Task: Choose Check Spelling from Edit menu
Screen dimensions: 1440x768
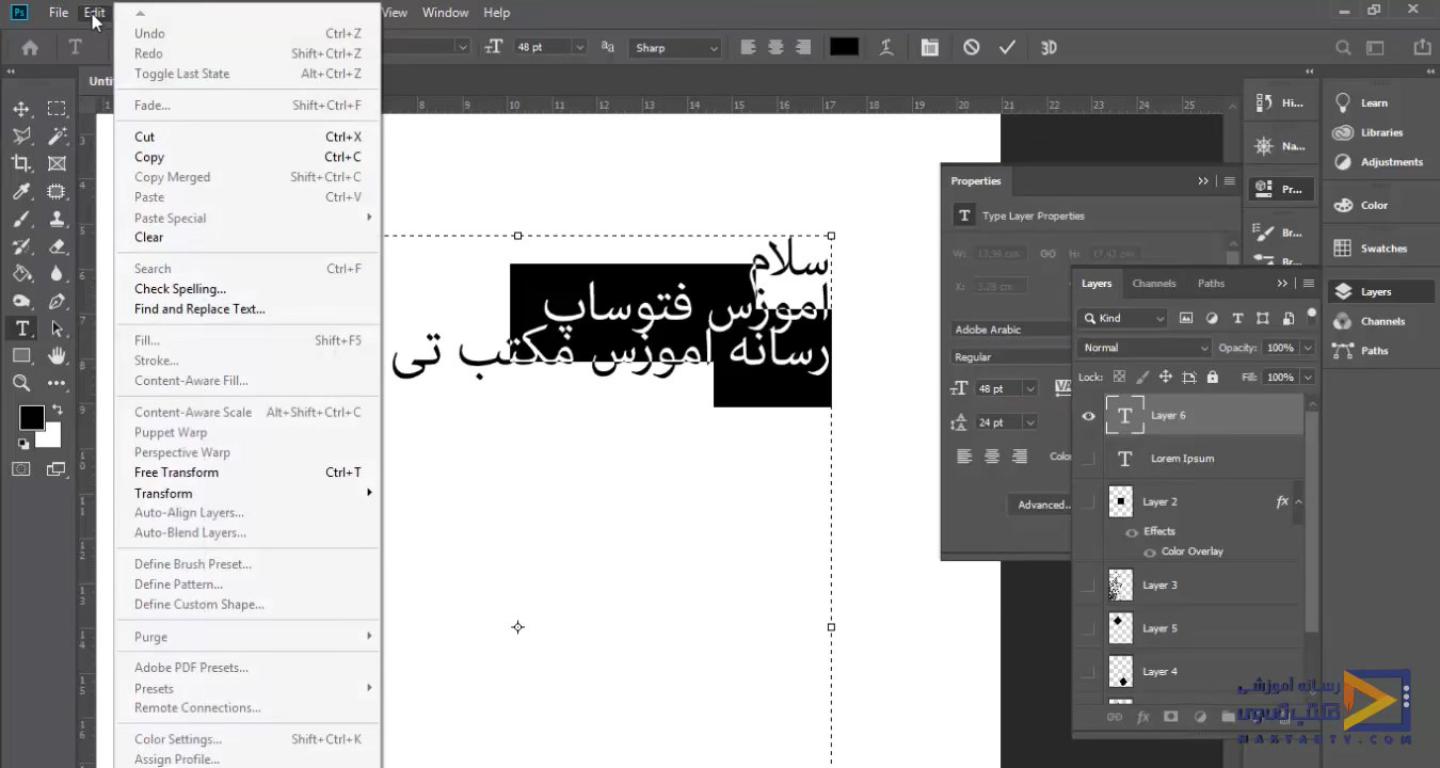Action: [x=248, y=289]
